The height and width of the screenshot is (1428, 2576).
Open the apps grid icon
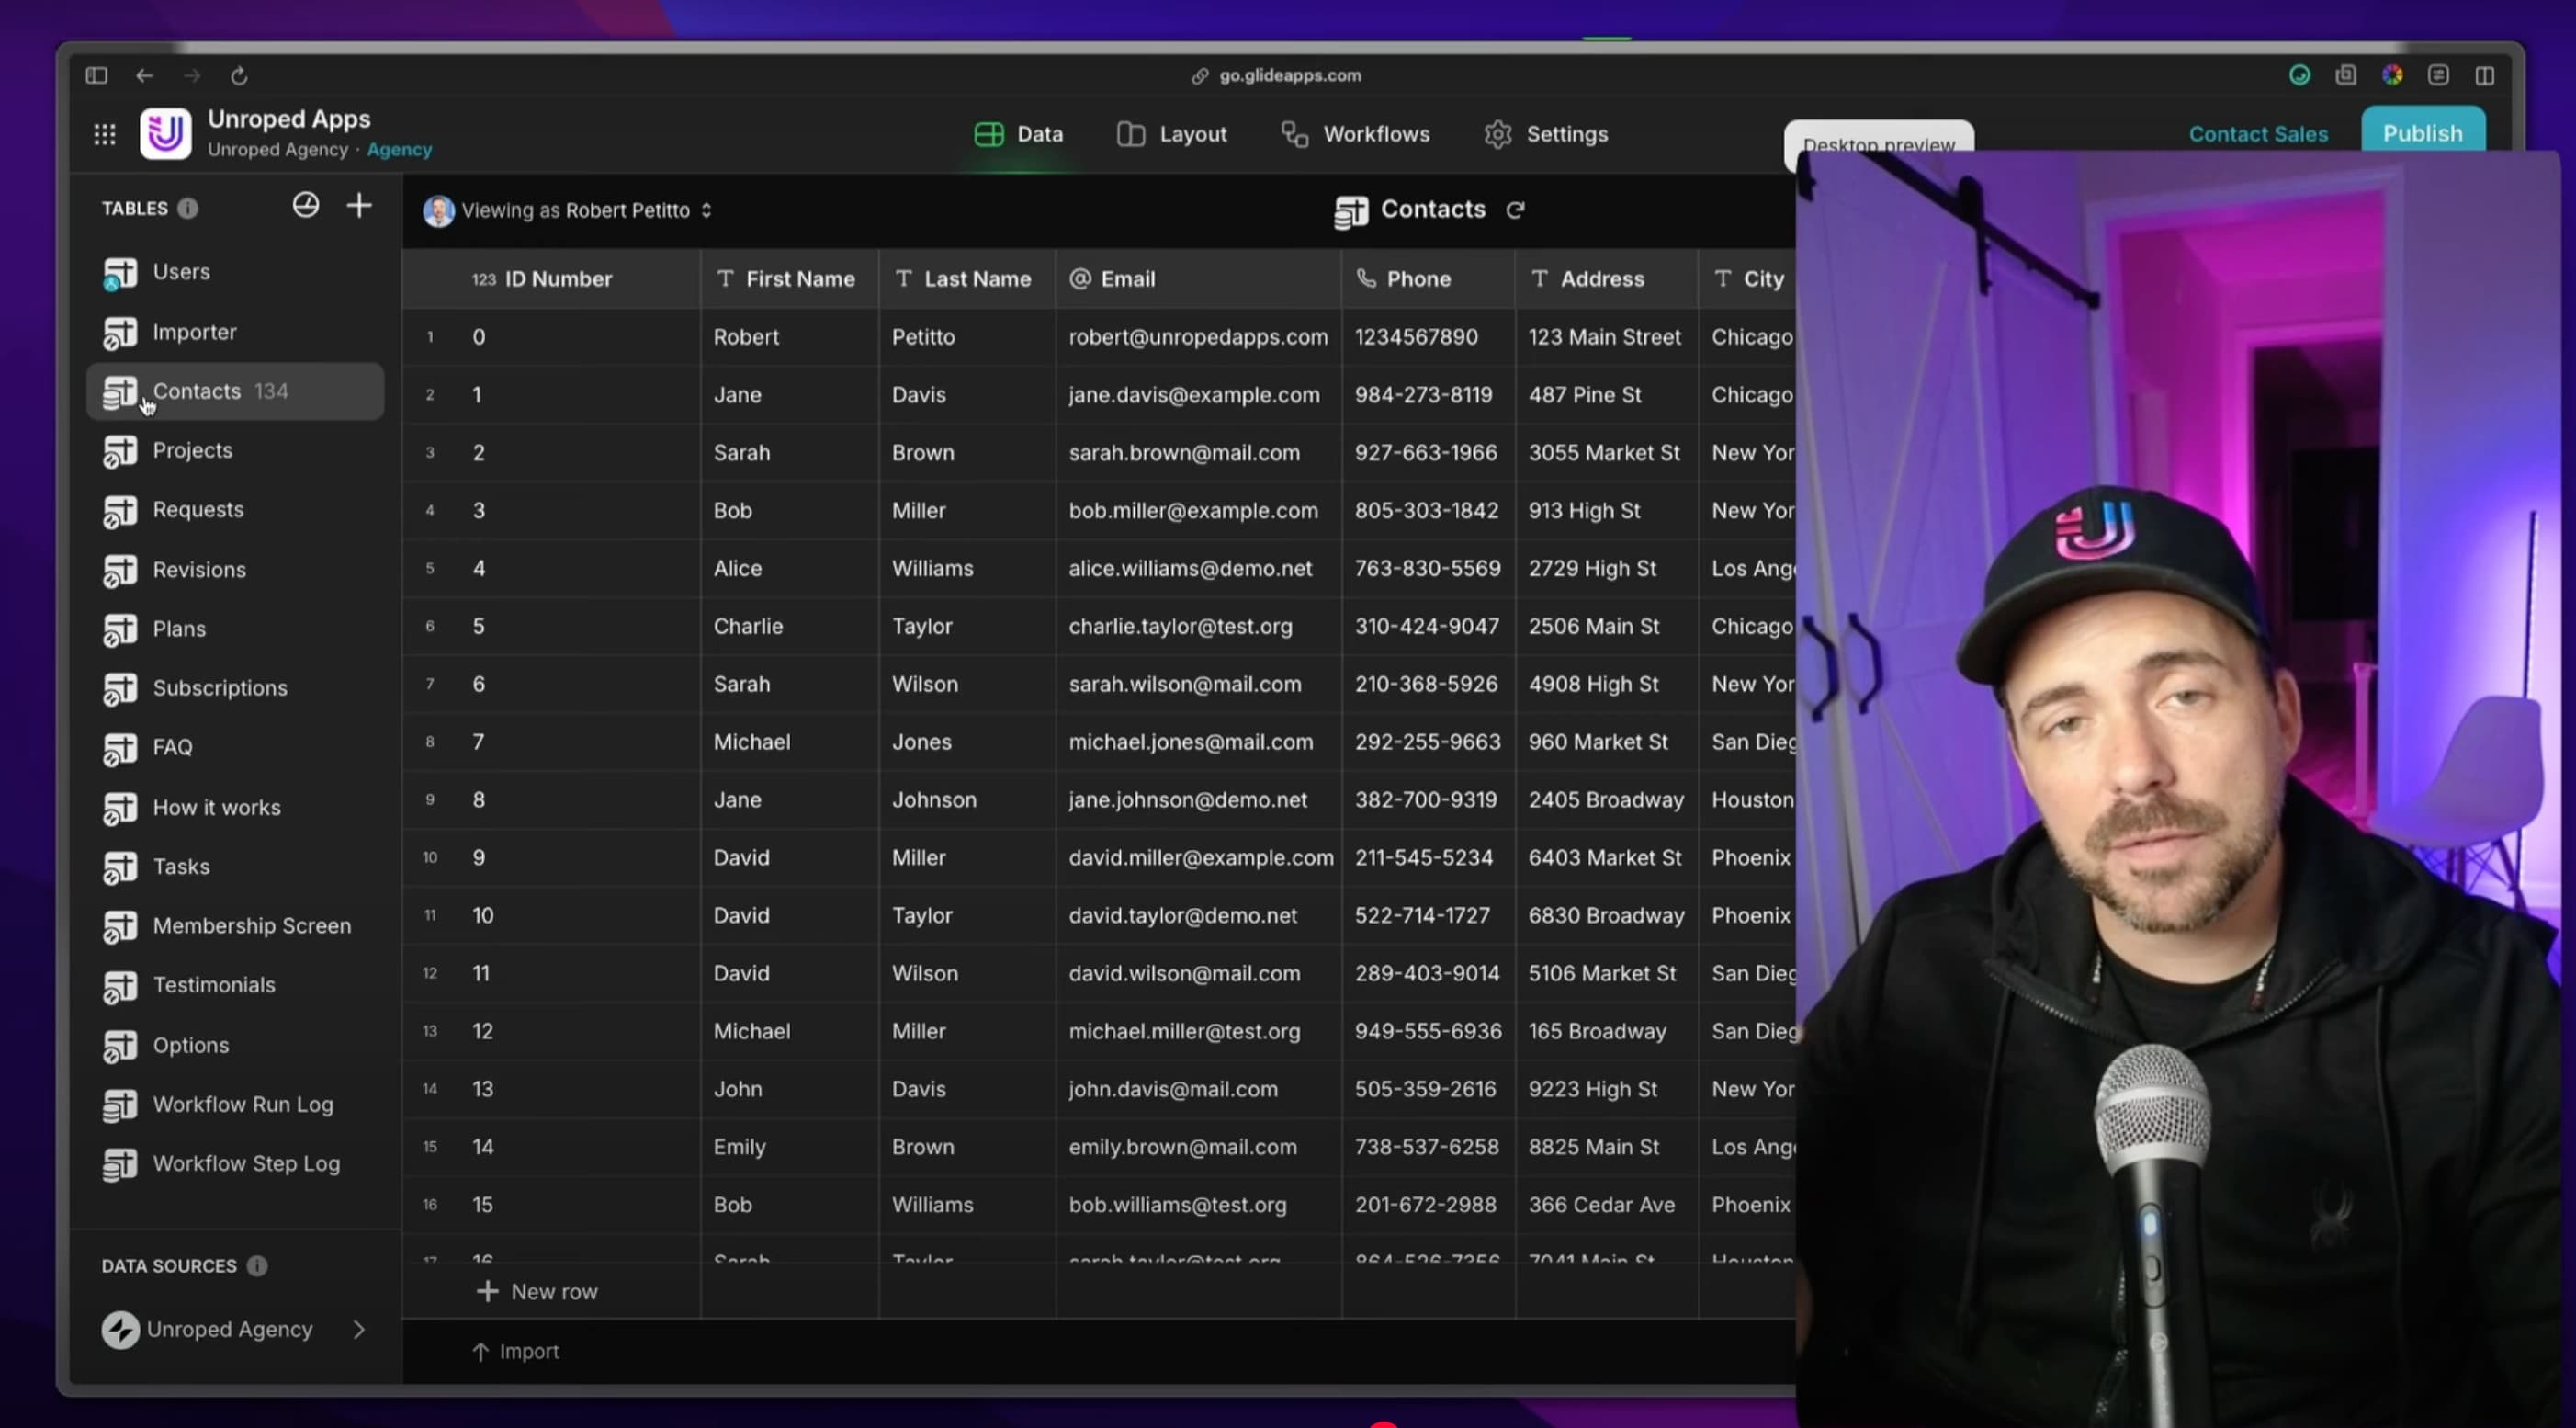pyautogui.click(x=104, y=134)
